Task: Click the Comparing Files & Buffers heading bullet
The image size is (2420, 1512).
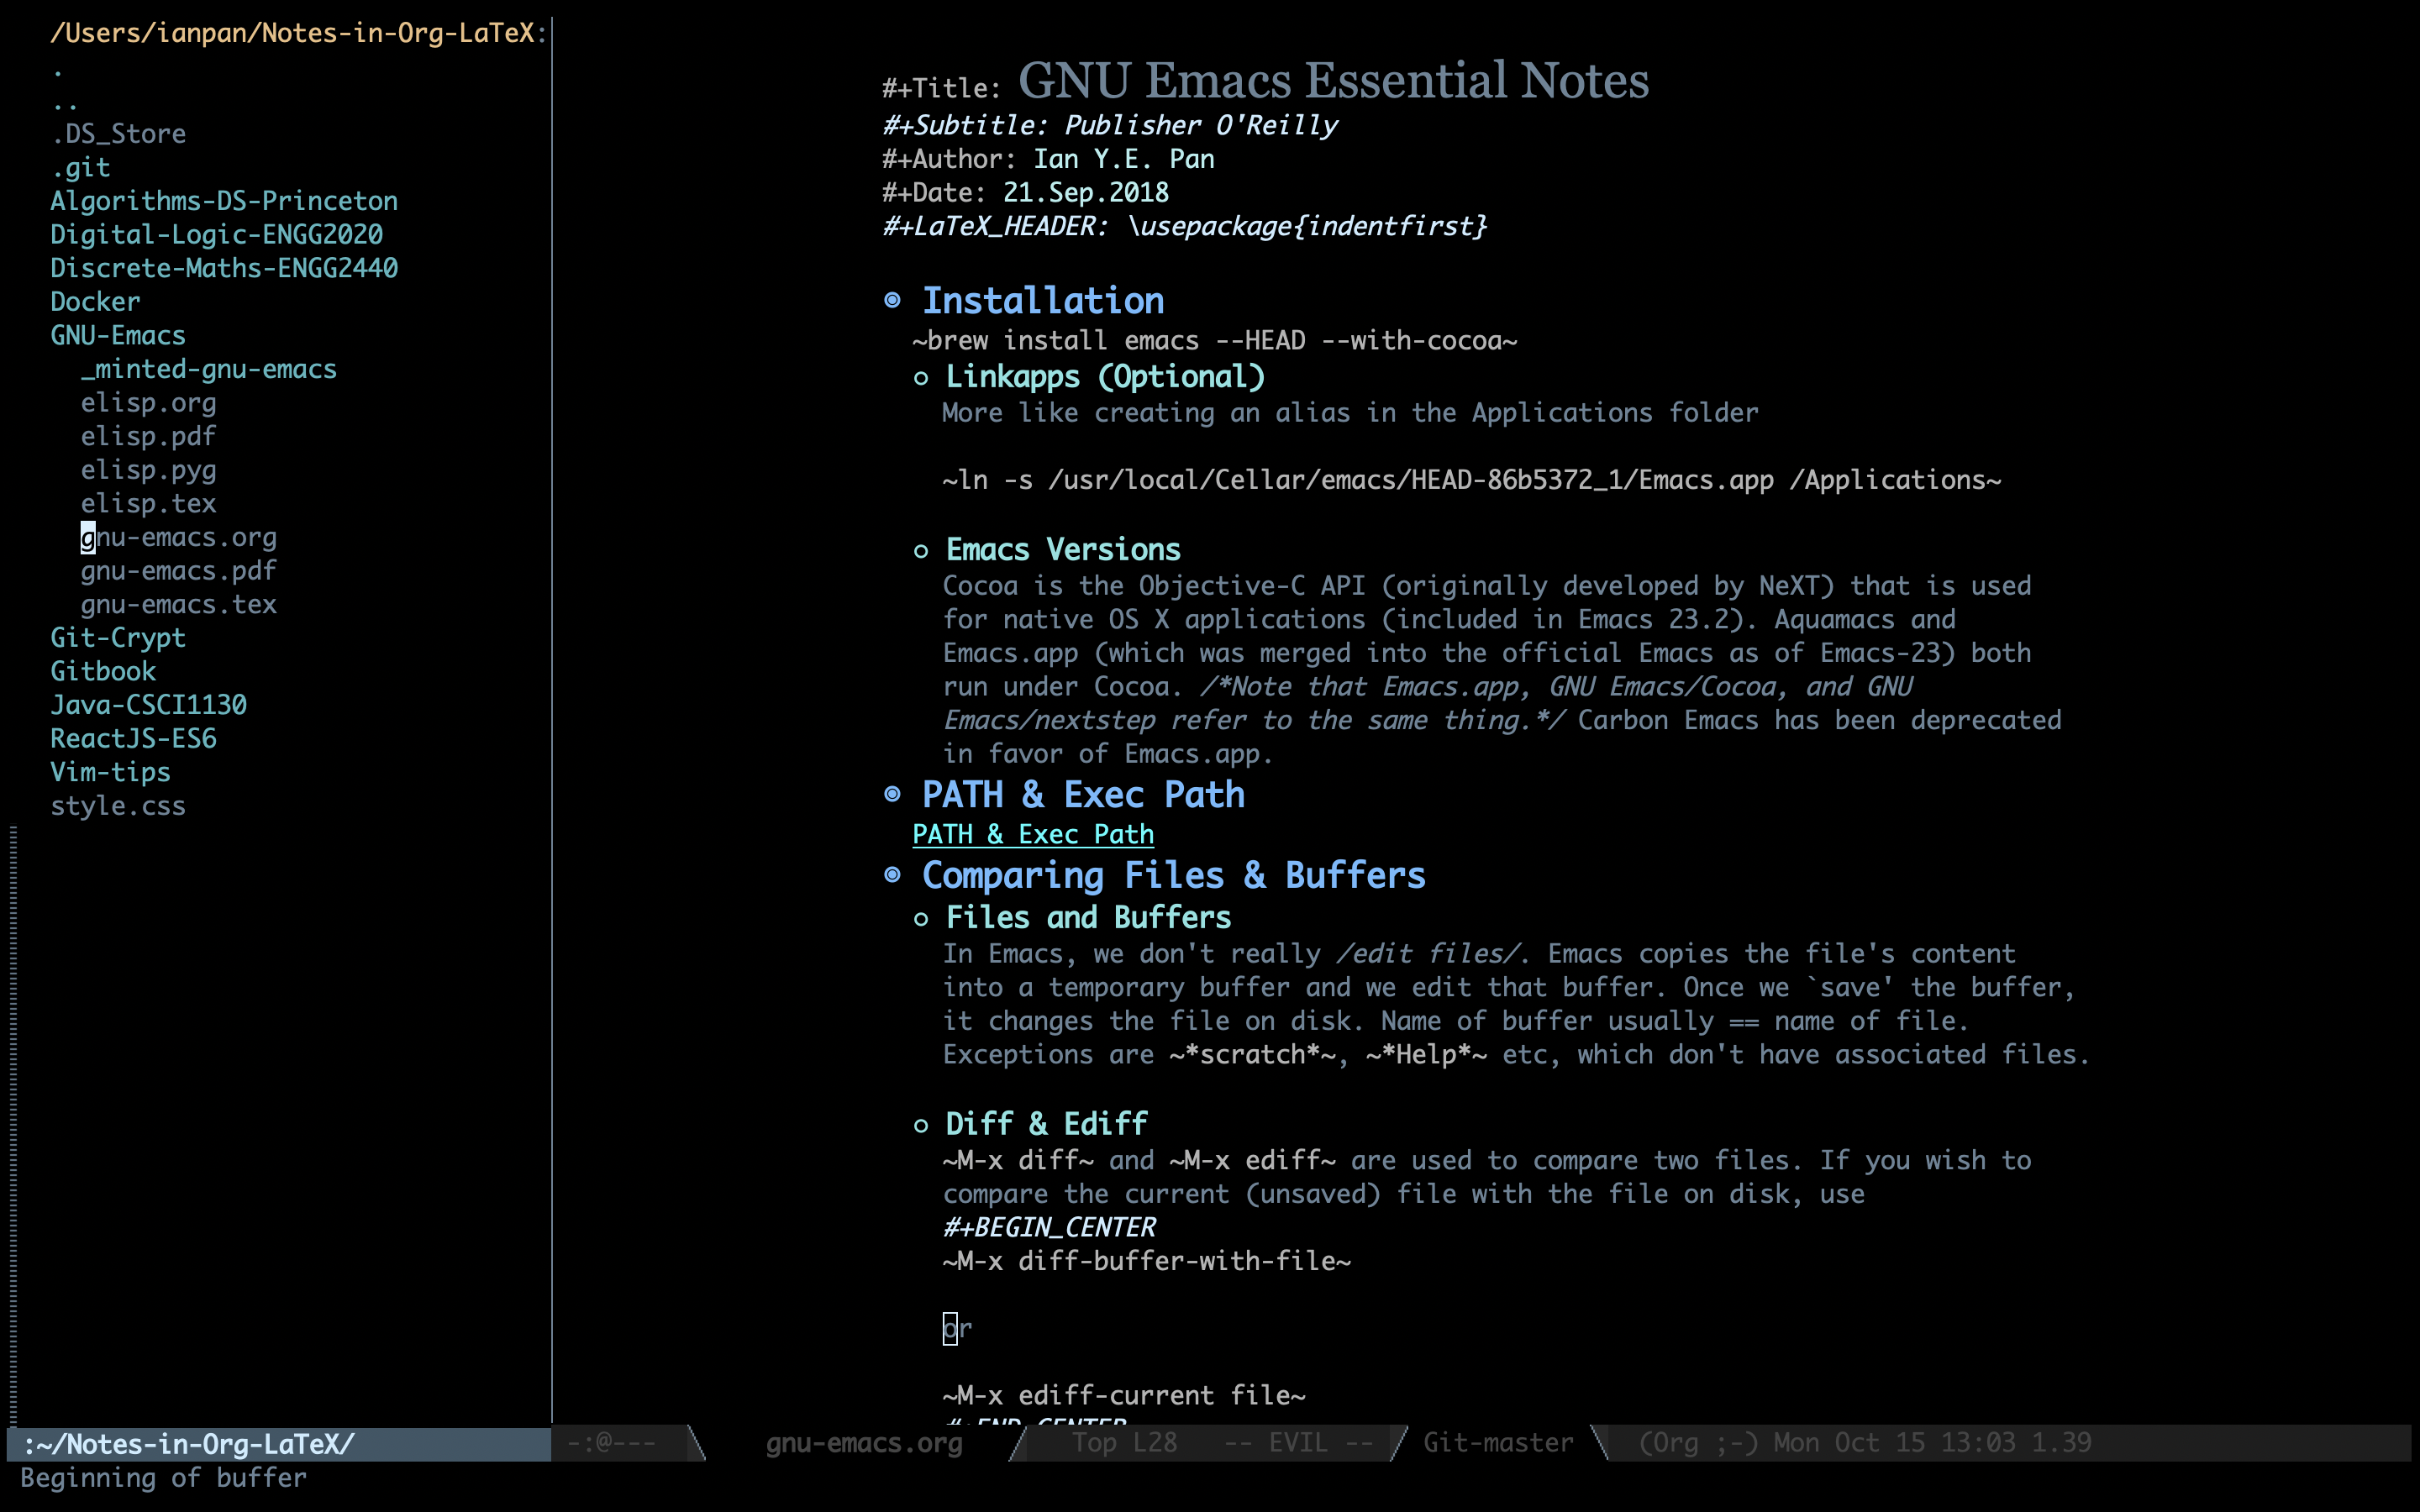Action: coord(892,875)
